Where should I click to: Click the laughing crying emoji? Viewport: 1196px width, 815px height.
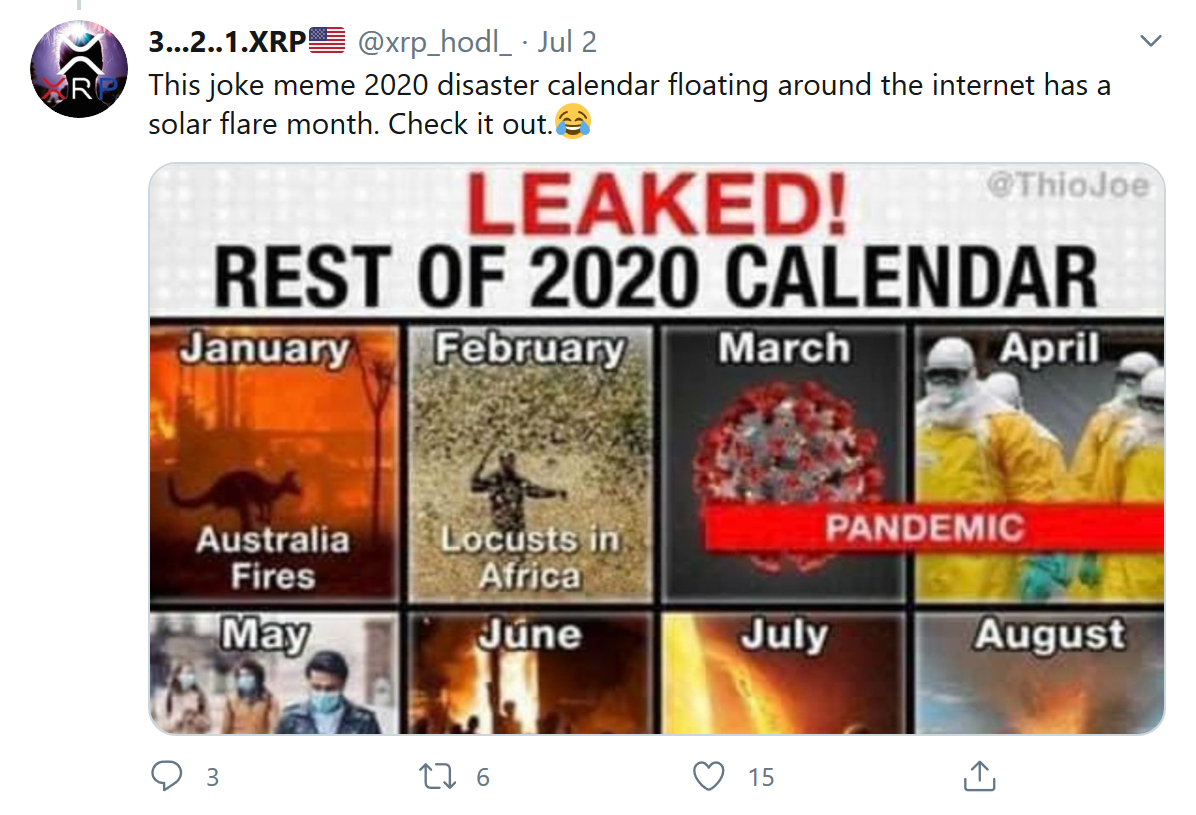pyautogui.click(x=573, y=121)
